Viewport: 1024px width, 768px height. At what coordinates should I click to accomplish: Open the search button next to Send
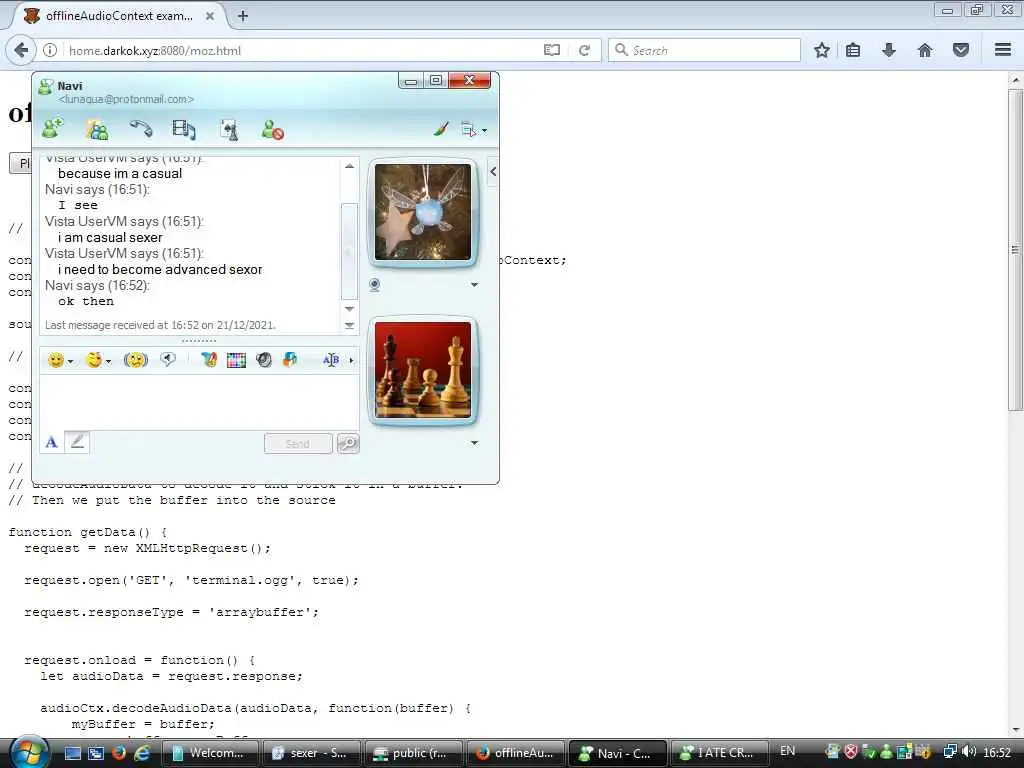pyautogui.click(x=348, y=443)
